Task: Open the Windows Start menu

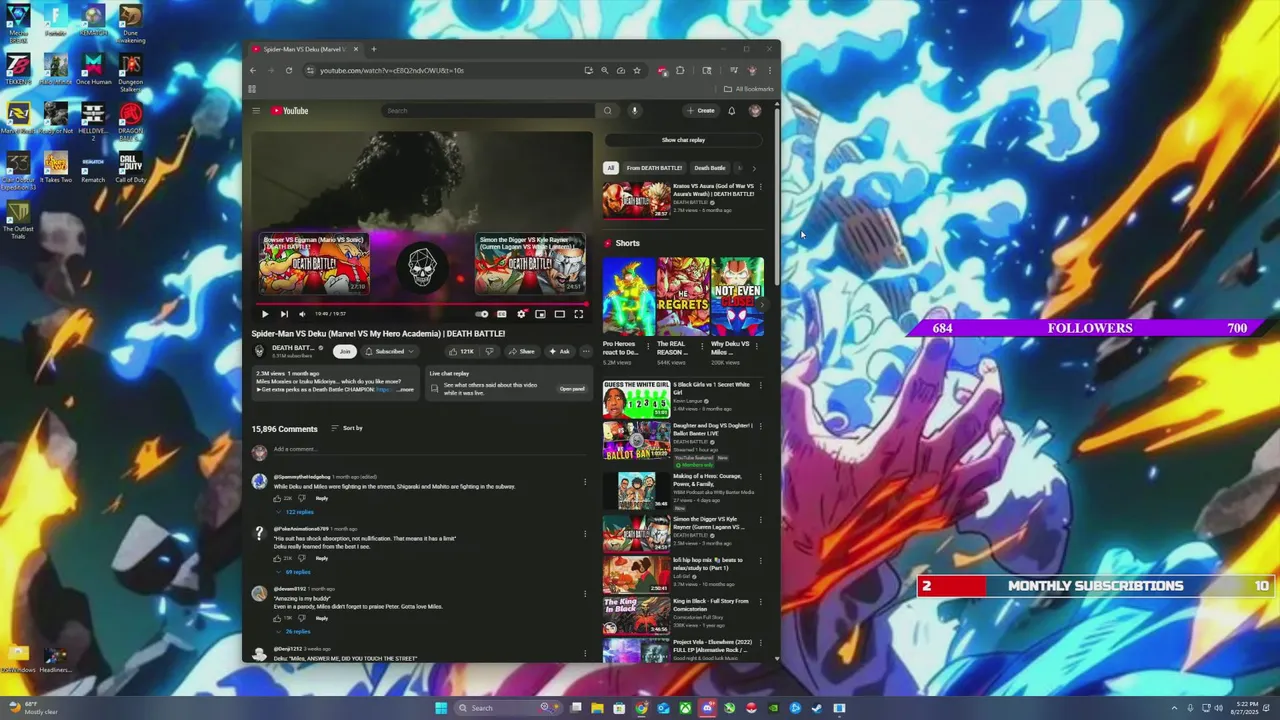Action: (x=441, y=708)
